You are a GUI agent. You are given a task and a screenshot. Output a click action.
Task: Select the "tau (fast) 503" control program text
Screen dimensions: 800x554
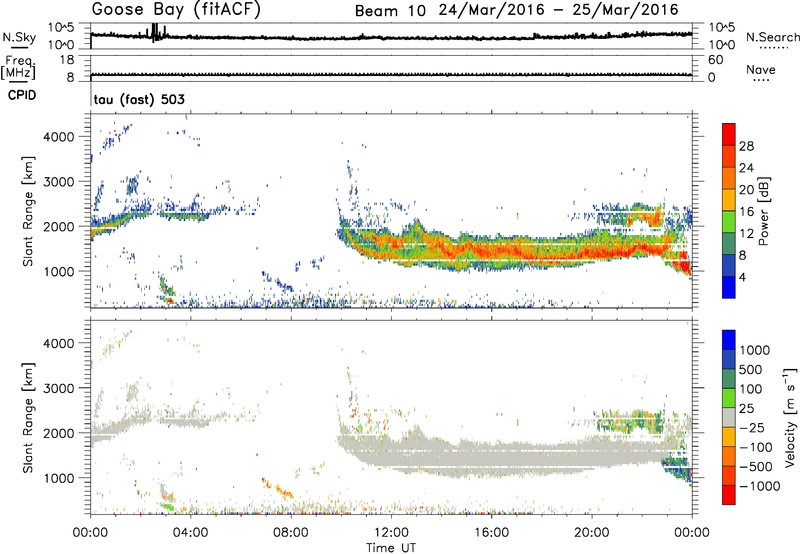pyautogui.click(x=139, y=99)
